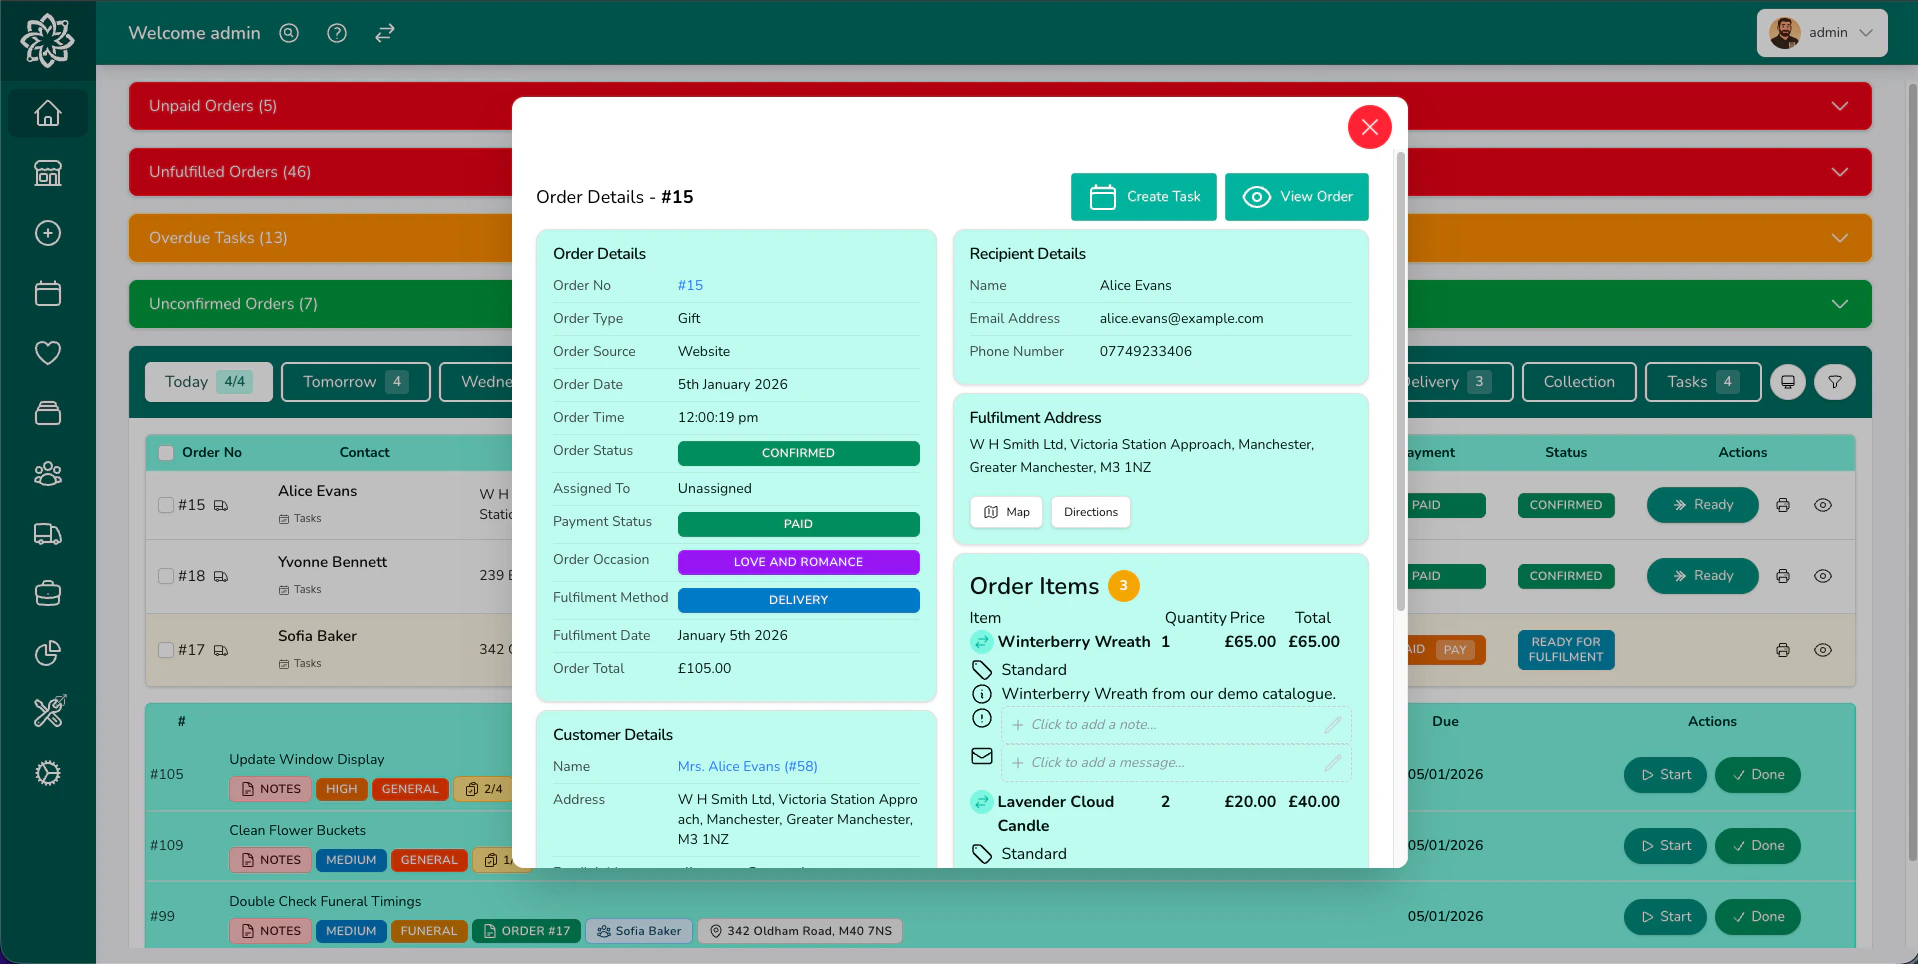Open the admin account dropdown
The width and height of the screenshot is (1918, 964).
point(1821,32)
